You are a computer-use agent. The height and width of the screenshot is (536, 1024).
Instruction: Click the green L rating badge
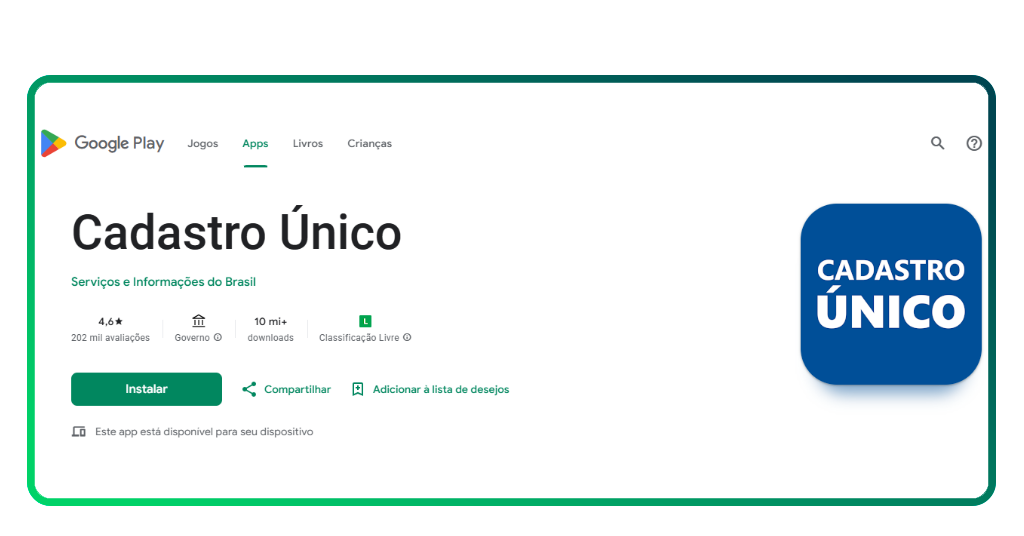coord(365,321)
